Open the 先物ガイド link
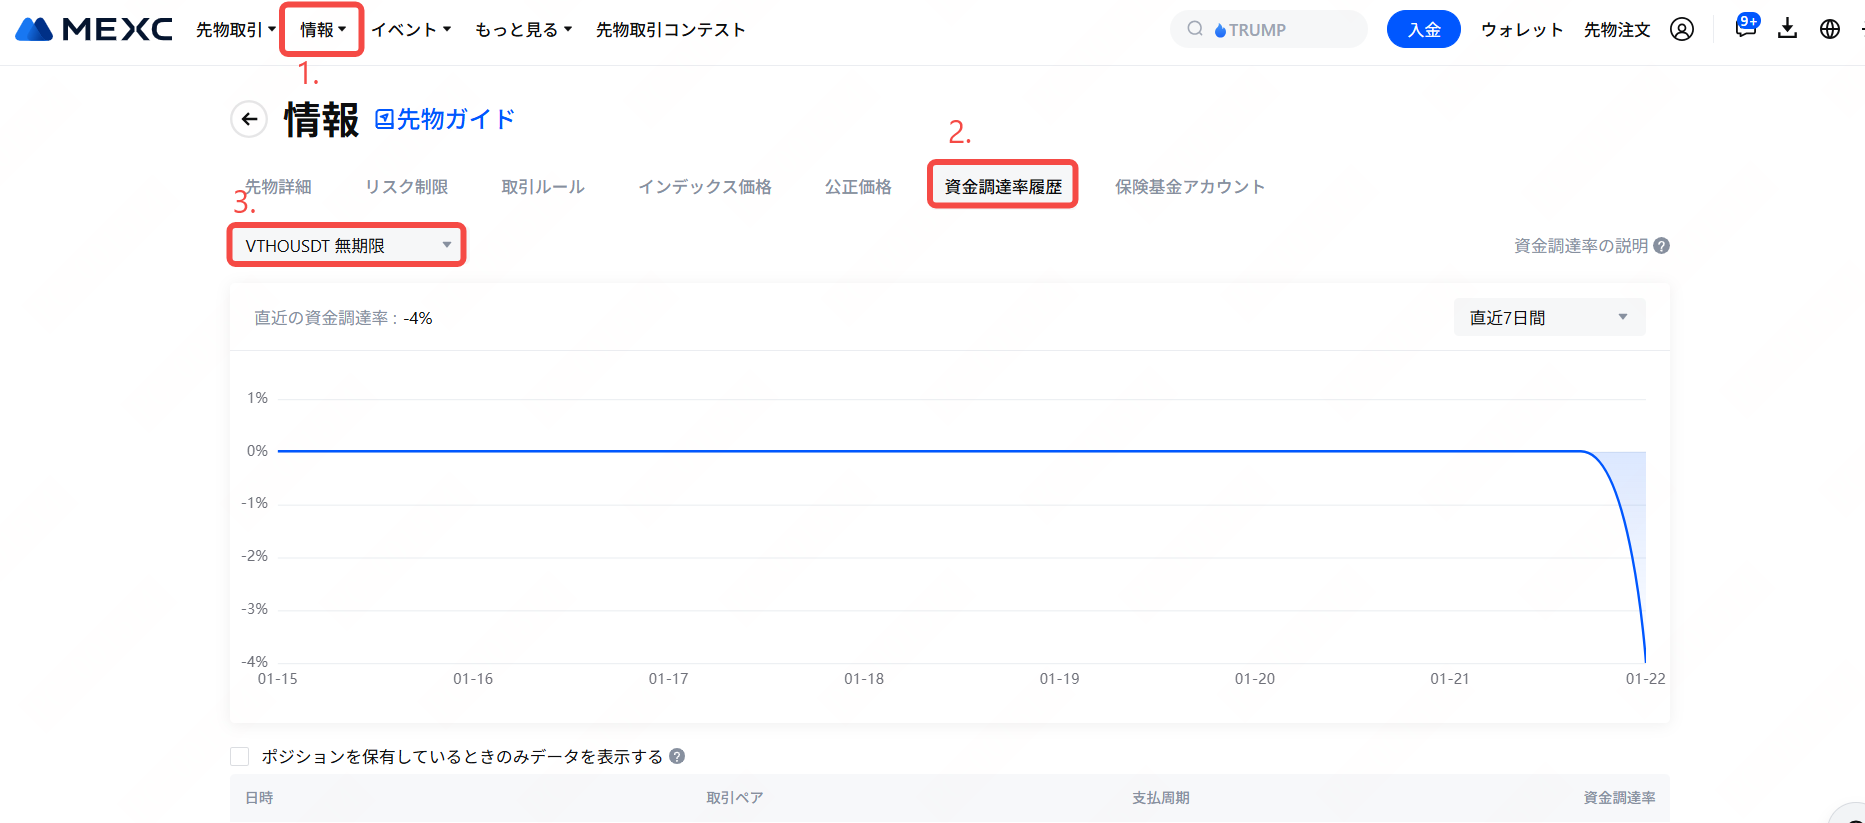This screenshot has height=823, width=1865. [445, 119]
